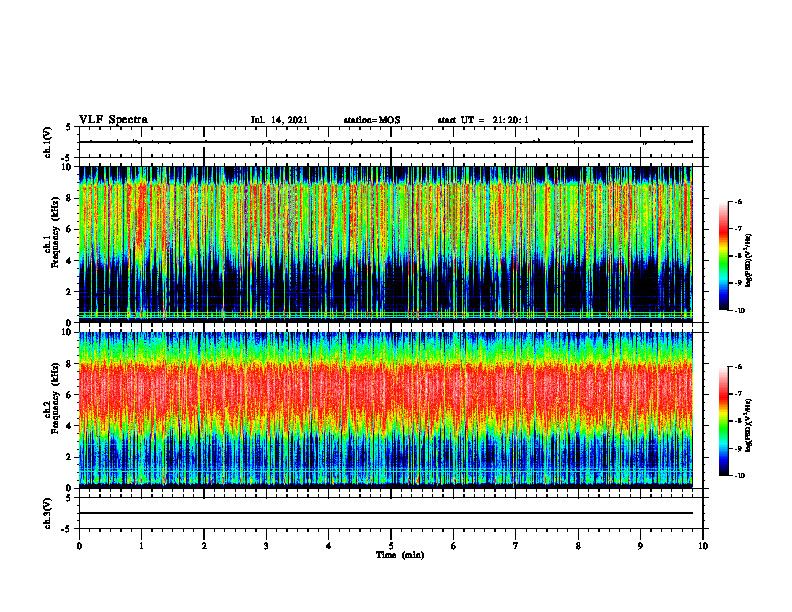Click the "VLF Spectra" title text

pos(113,120)
